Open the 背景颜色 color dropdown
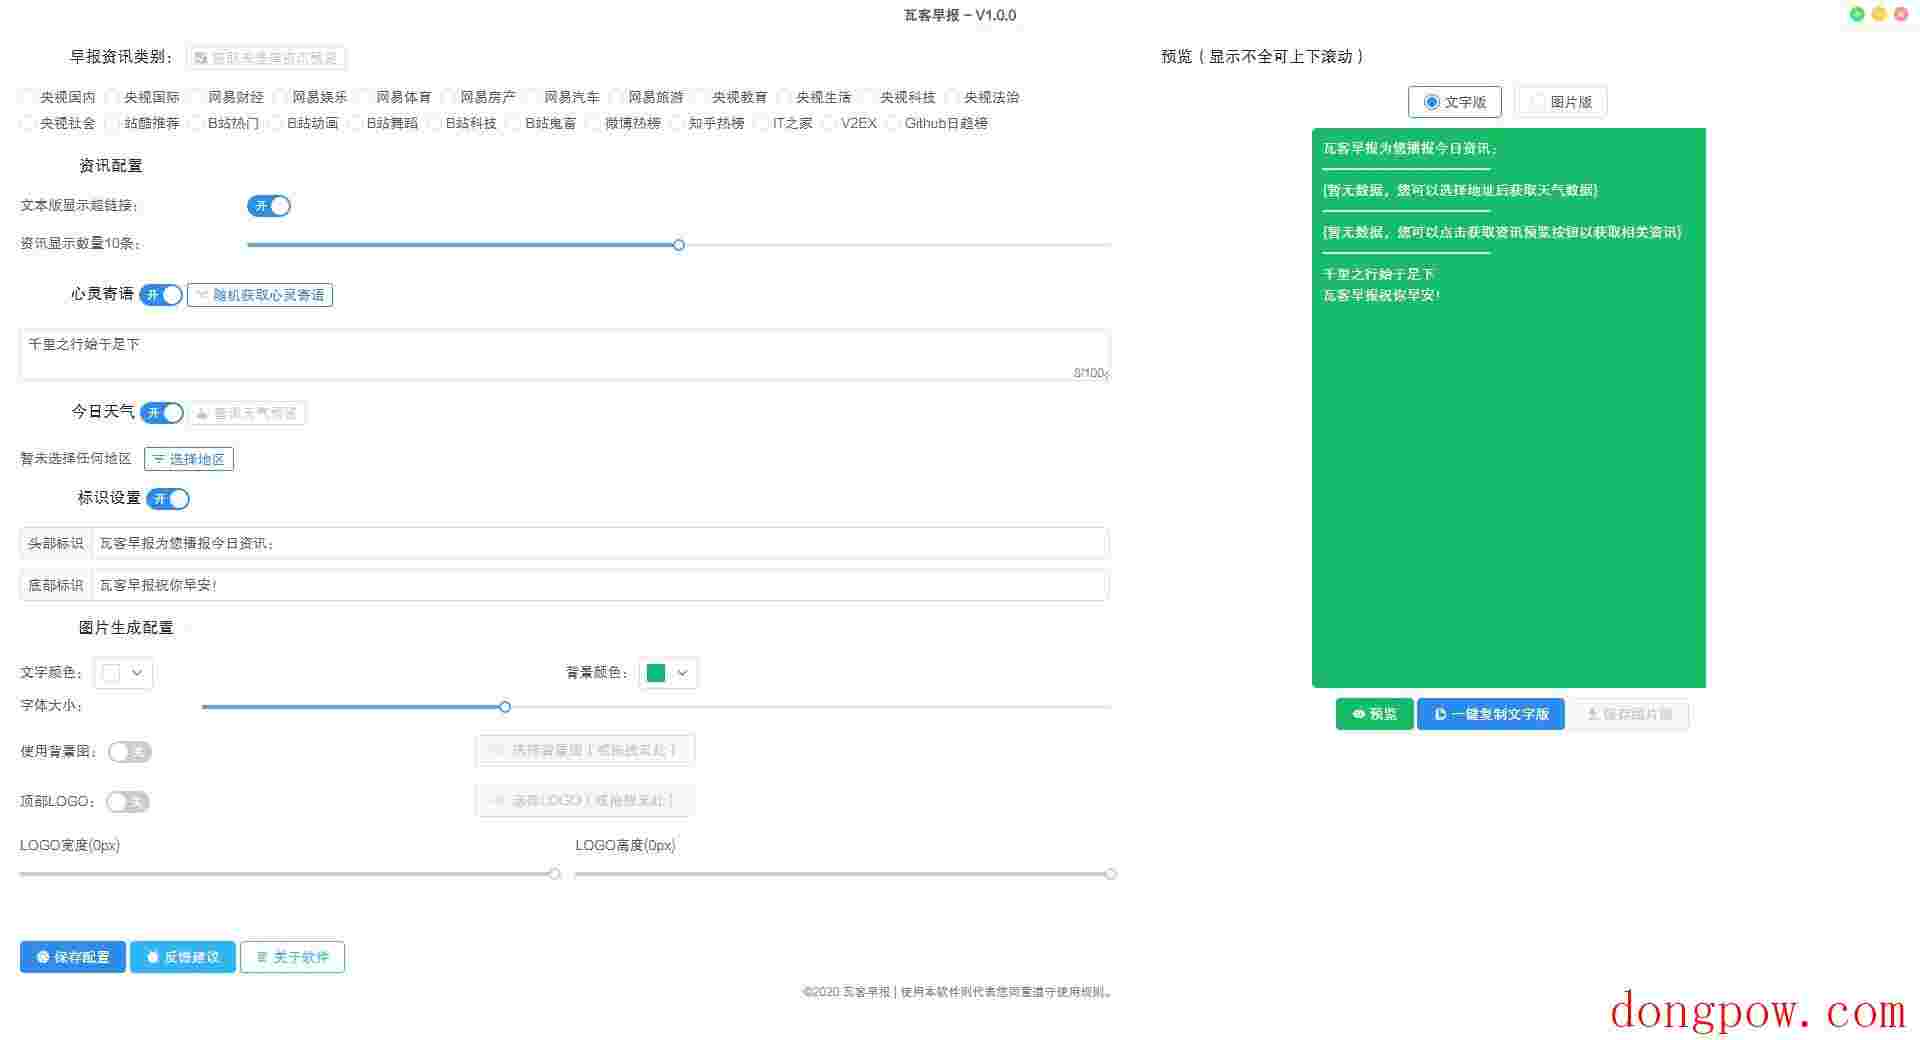Viewport: 1920px width, 1040px height. tap(668, 673)
